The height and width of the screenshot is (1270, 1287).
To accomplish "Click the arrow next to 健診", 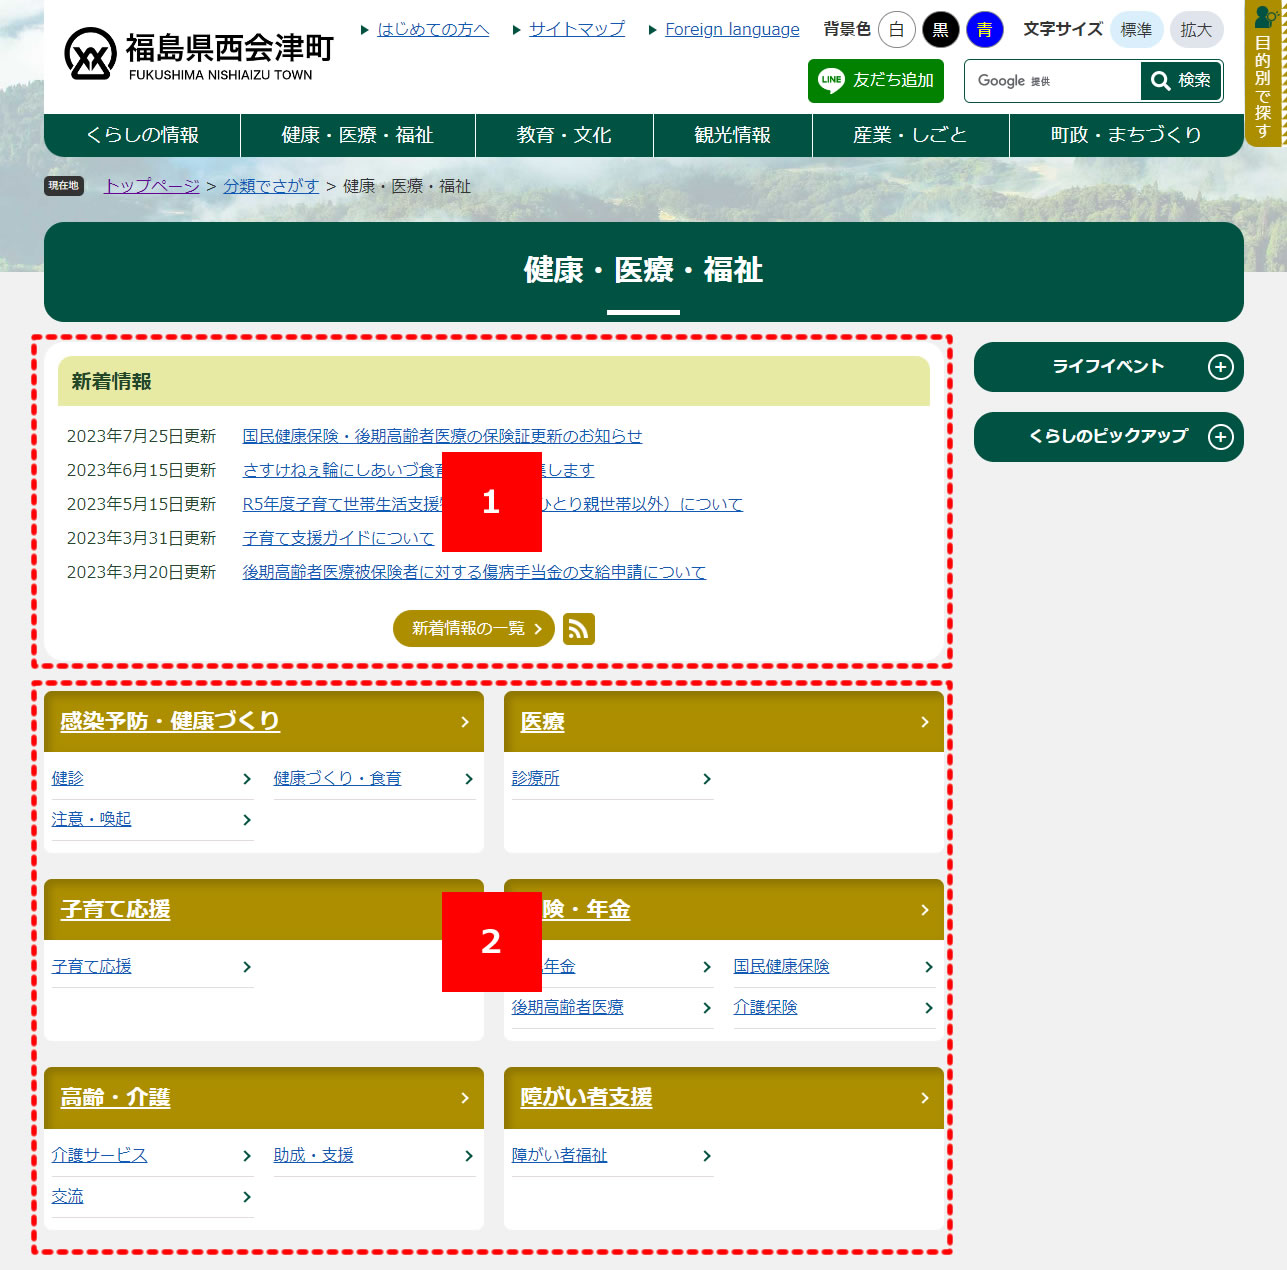I will [247, 779].
